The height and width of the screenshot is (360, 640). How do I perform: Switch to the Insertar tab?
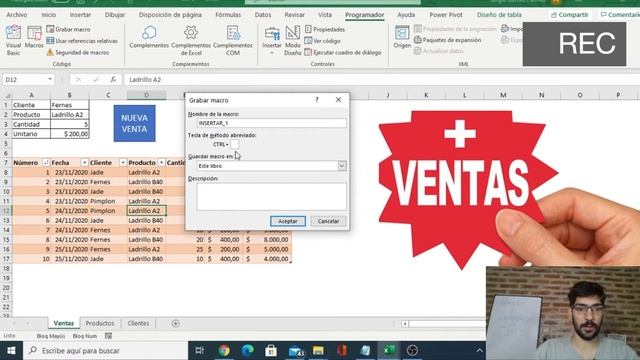pos(80,15)
